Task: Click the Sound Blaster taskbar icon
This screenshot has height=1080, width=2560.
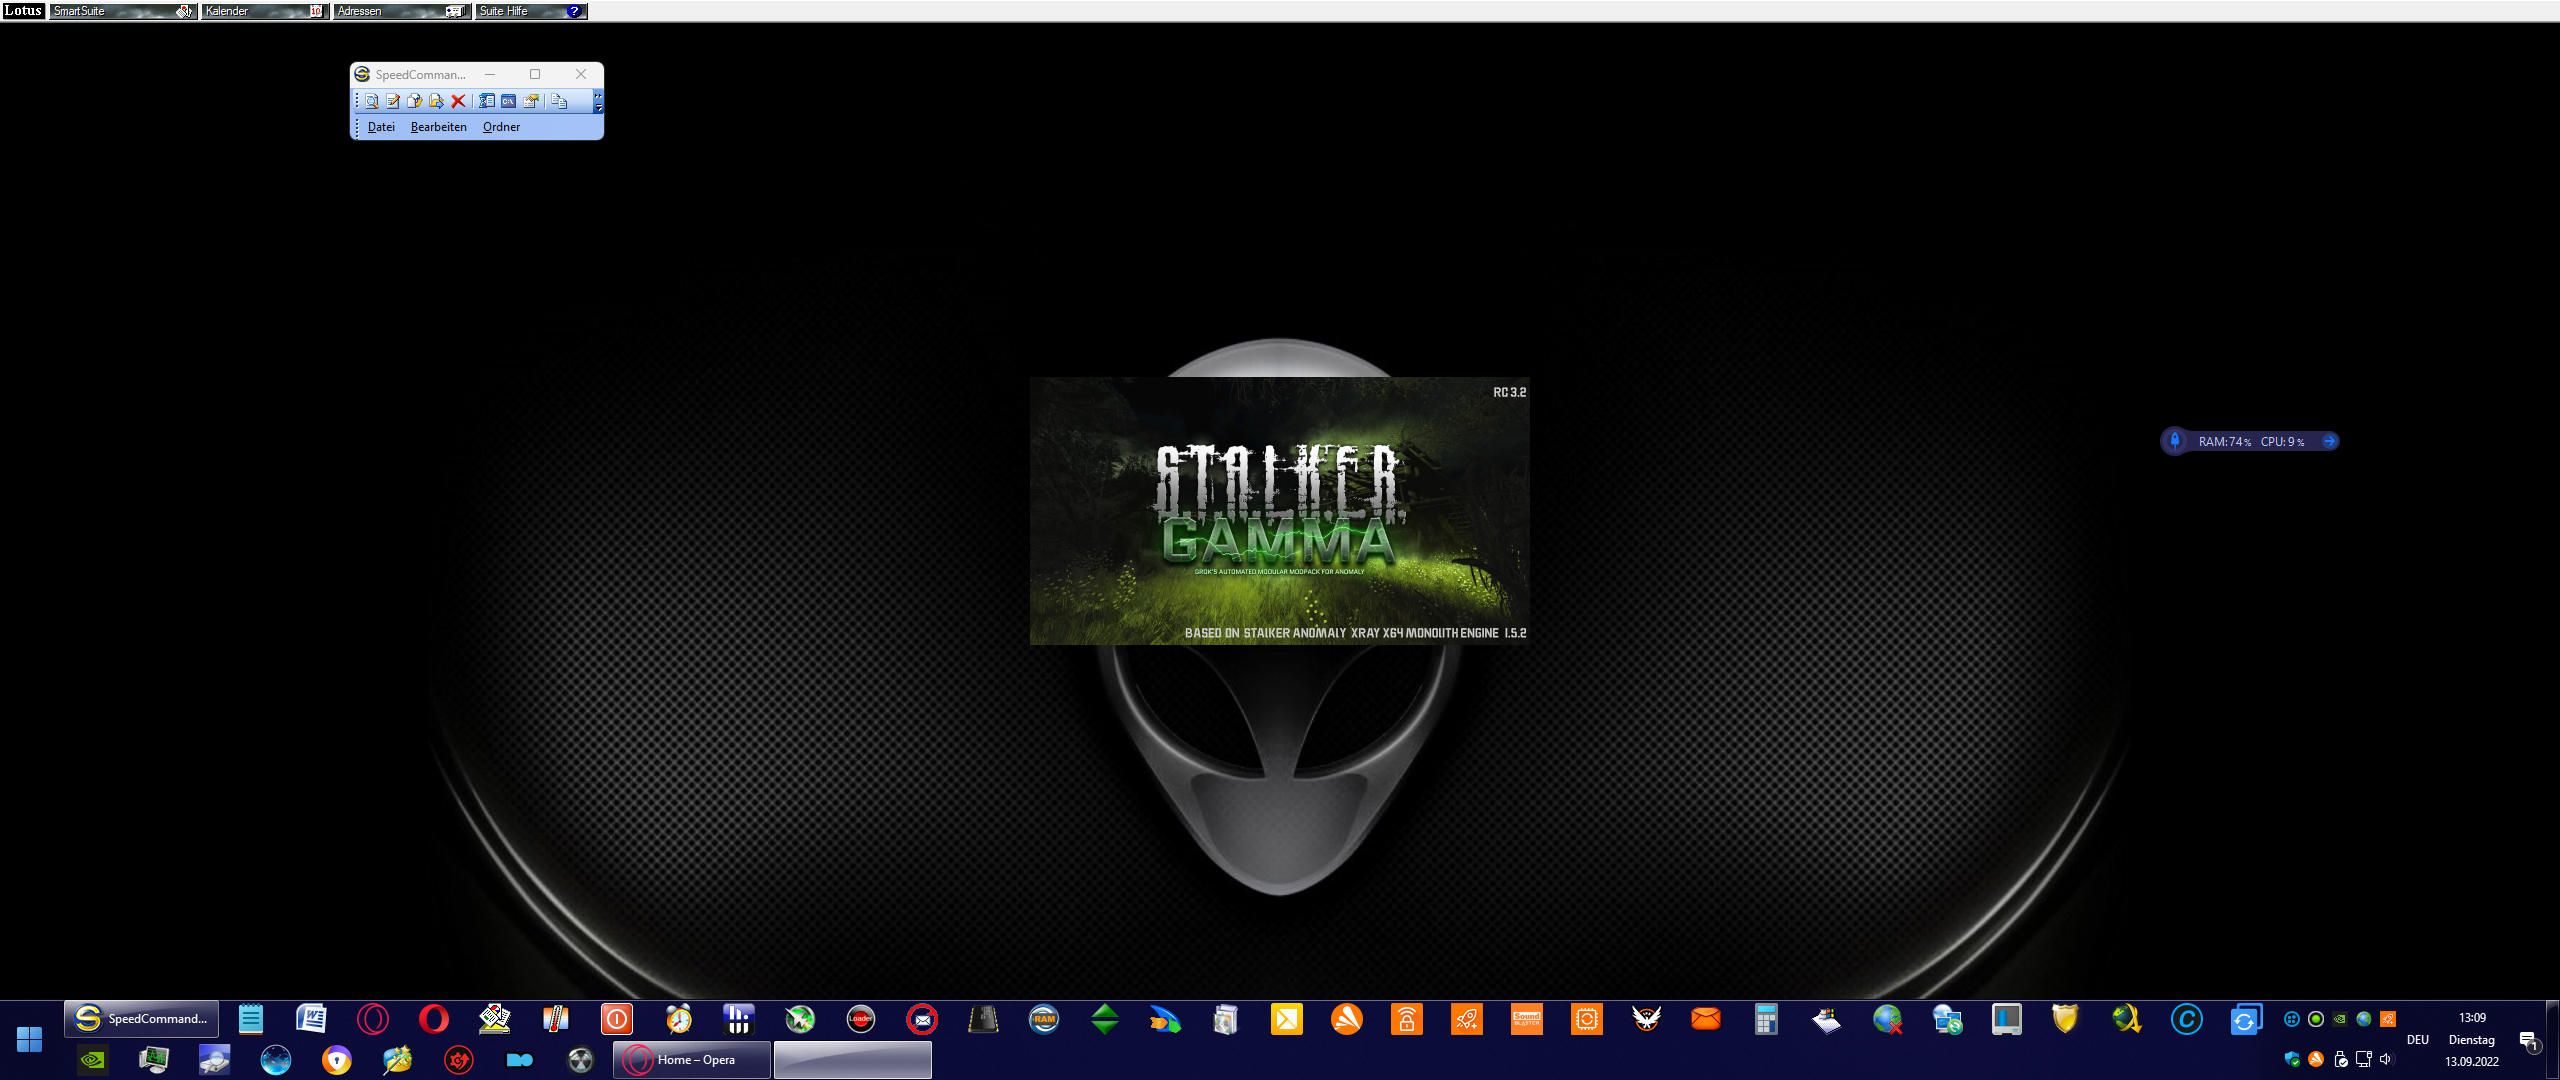Action: tap(1526, 1019)
